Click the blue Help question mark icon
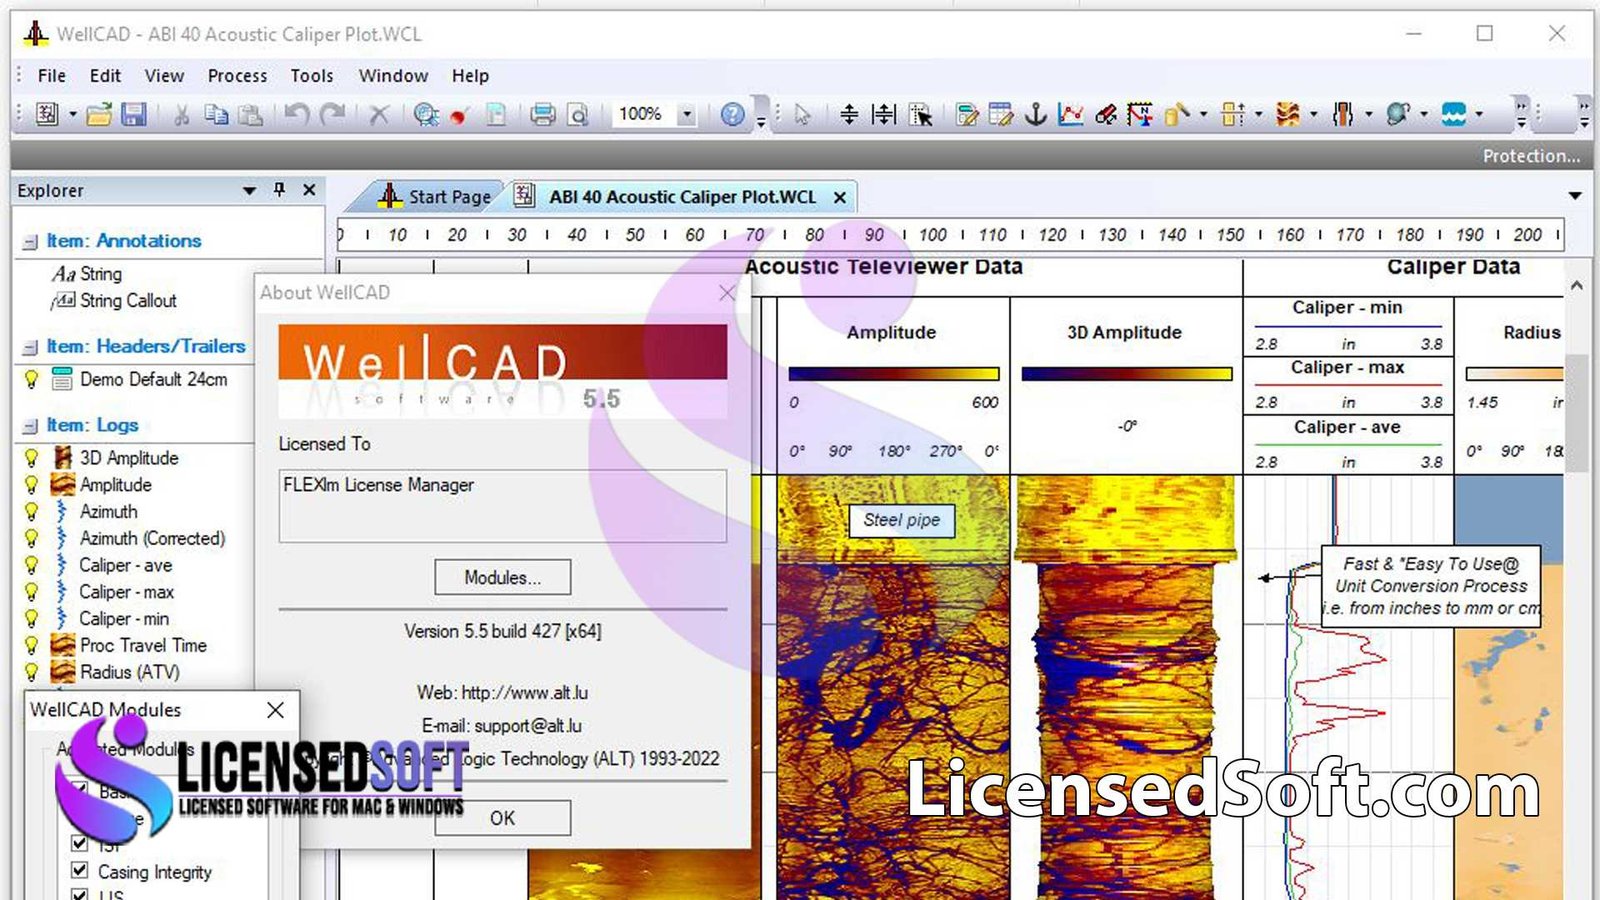The image size is (1600, 900). (733, 114)
